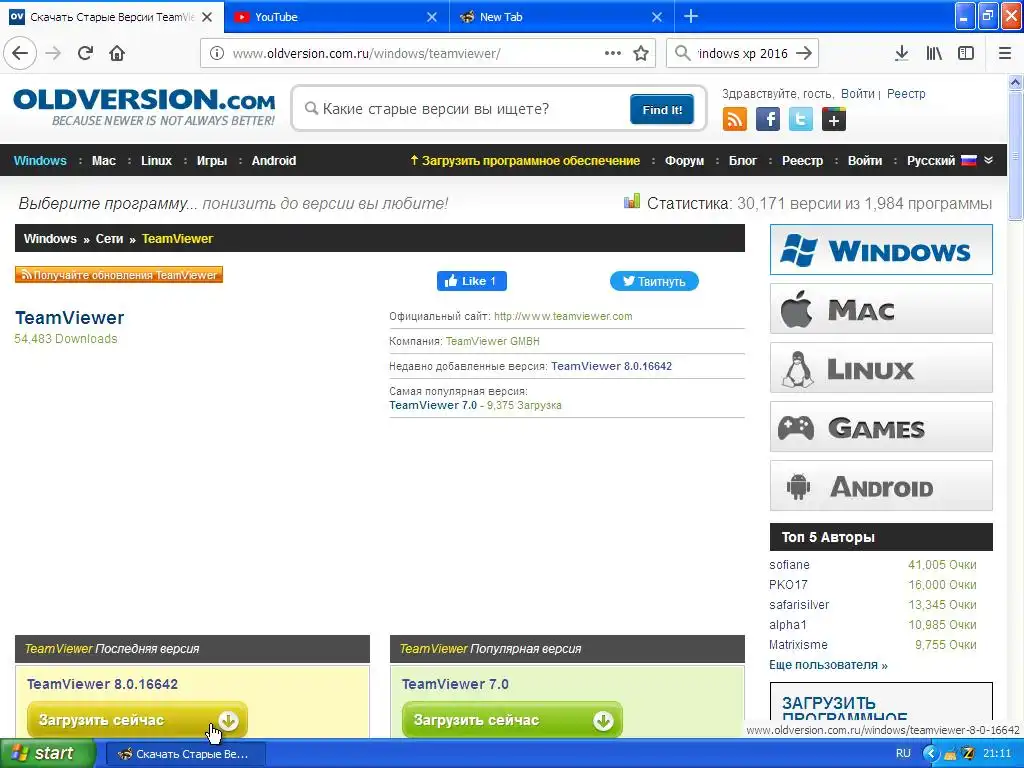1024x768 pixels.
Task: Submit search with the go arrow
Action: coord(805,54)
